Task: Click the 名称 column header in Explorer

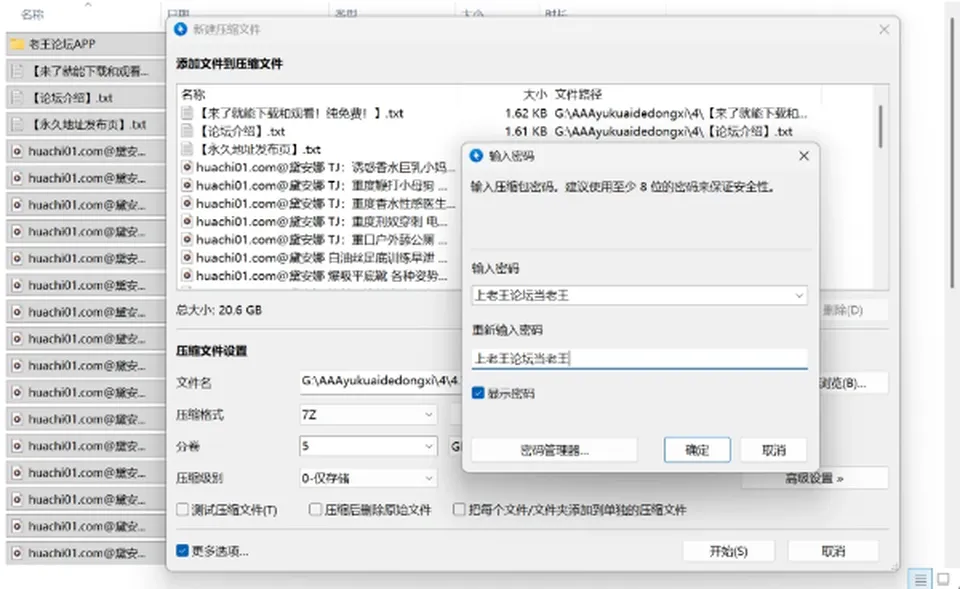Action: pos(32,14)
